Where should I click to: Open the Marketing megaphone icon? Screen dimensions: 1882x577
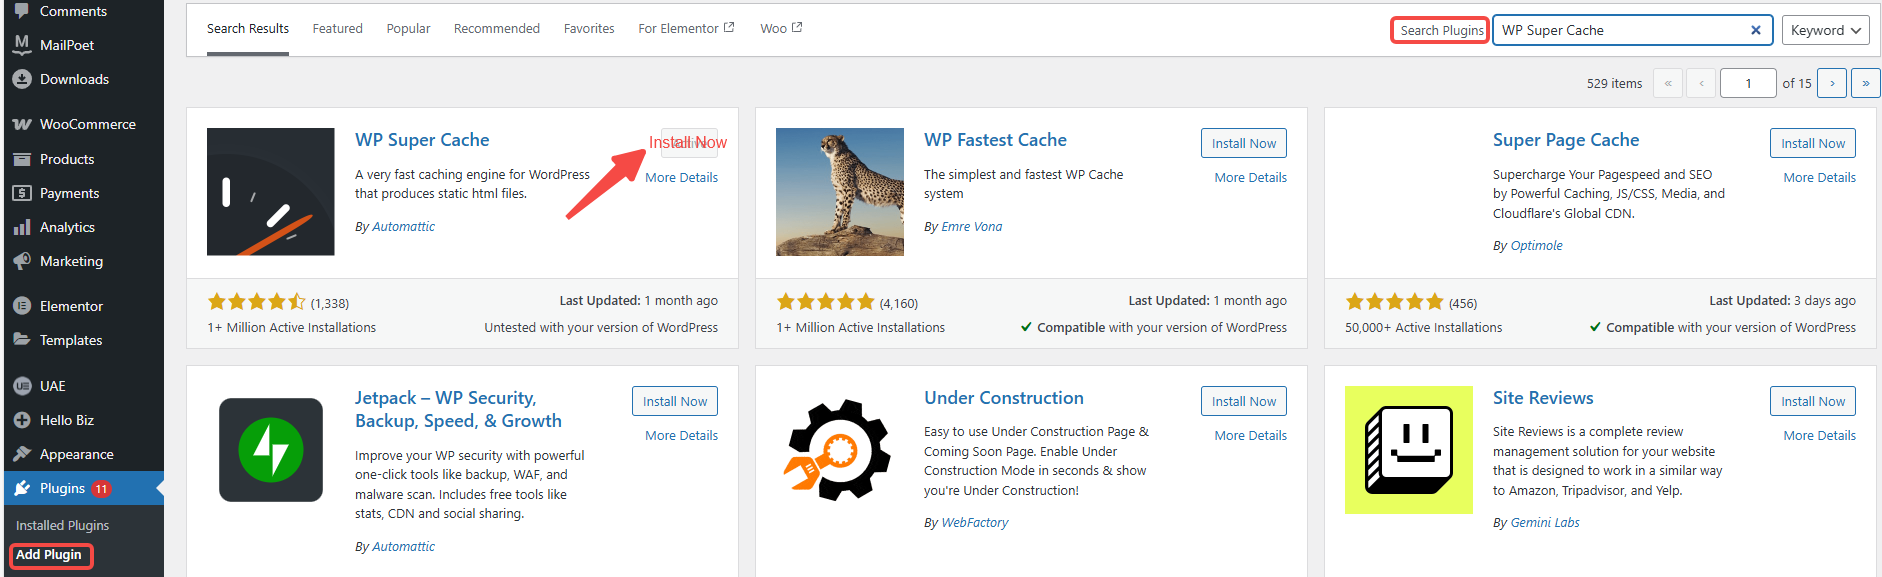[x=22, y=262]
